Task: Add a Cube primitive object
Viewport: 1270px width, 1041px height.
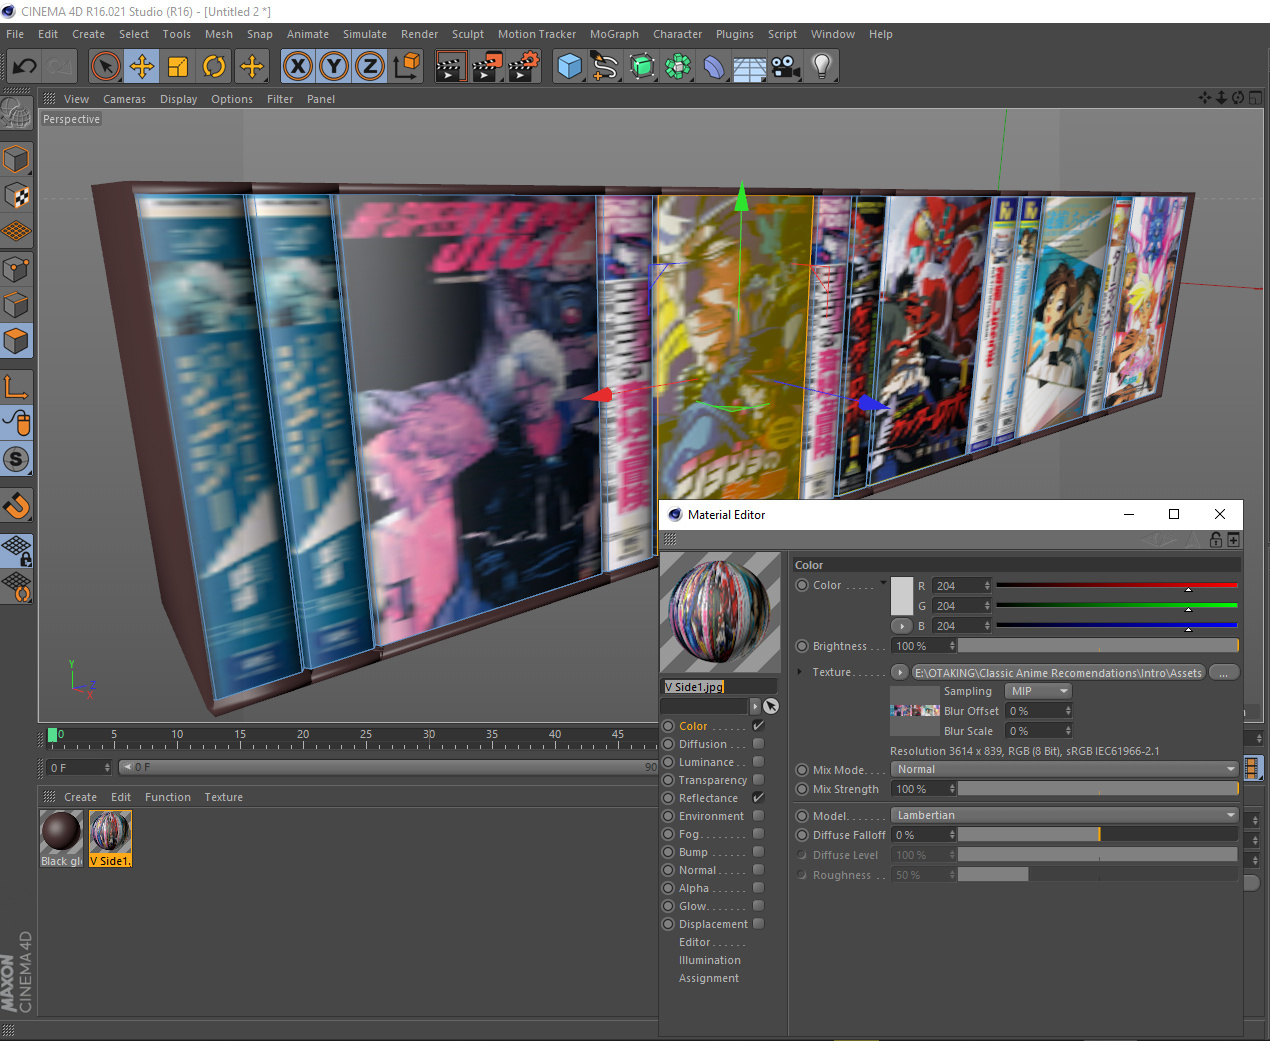Action: tap(569, 67)
